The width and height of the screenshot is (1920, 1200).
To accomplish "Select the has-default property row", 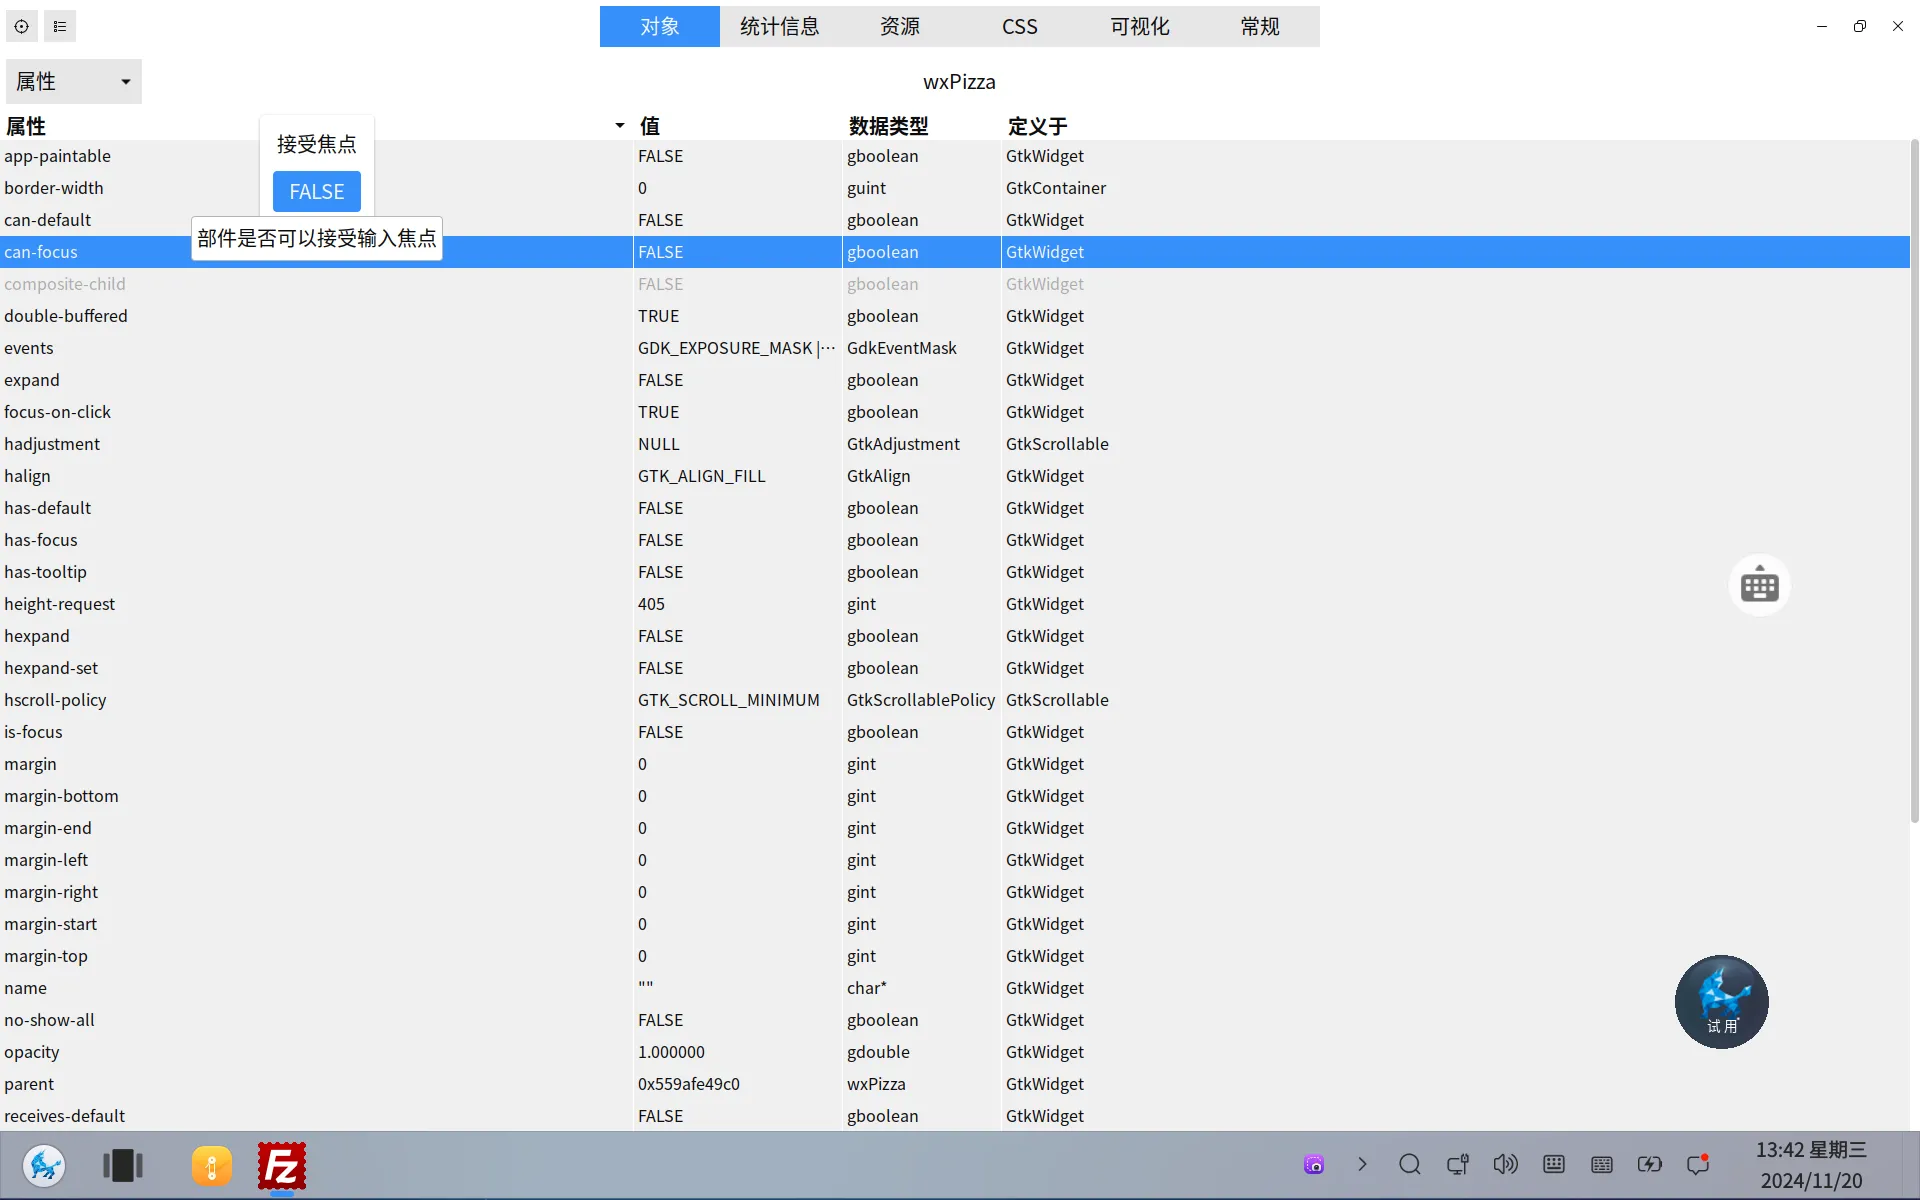I will click(955, 508).
